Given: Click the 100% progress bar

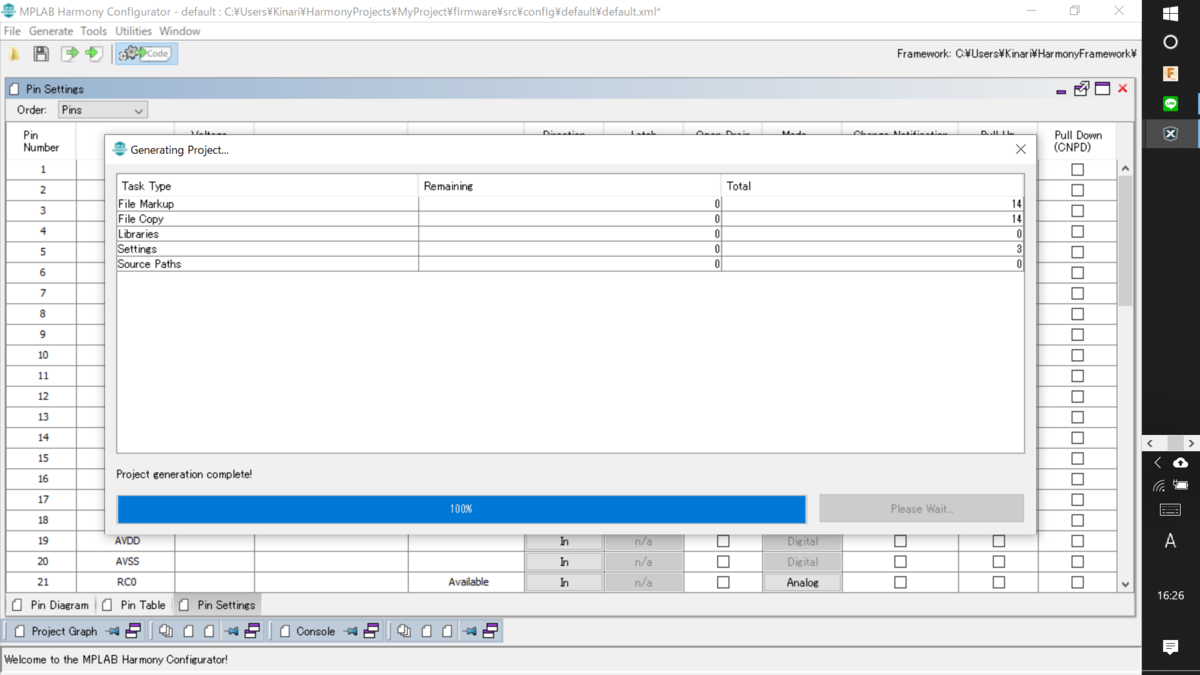Looking at the screenshot, I should click(461, 509).
